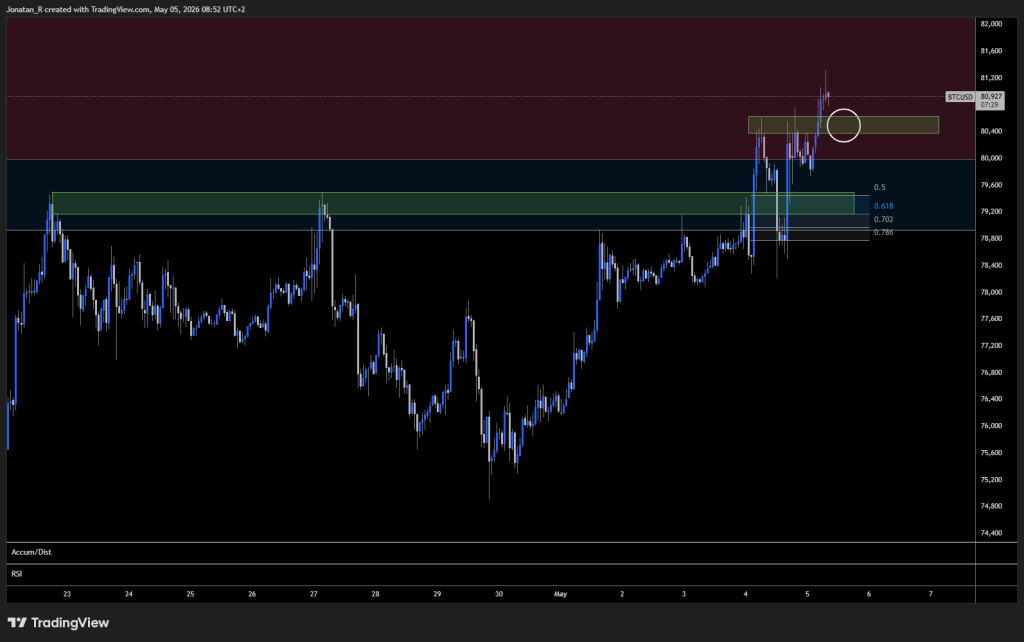Click date 4 on the time axis
Image resolution: width=1024 pixels, height=642 pixels.
tap(745, 594)
